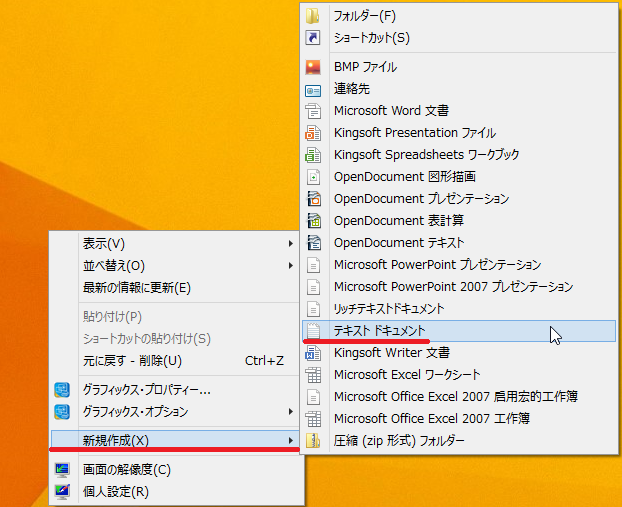The image size is (622, 507).
Task: Select Kingsoft Spreadsheets ワークブック text
Action: (x=426, y=155)
